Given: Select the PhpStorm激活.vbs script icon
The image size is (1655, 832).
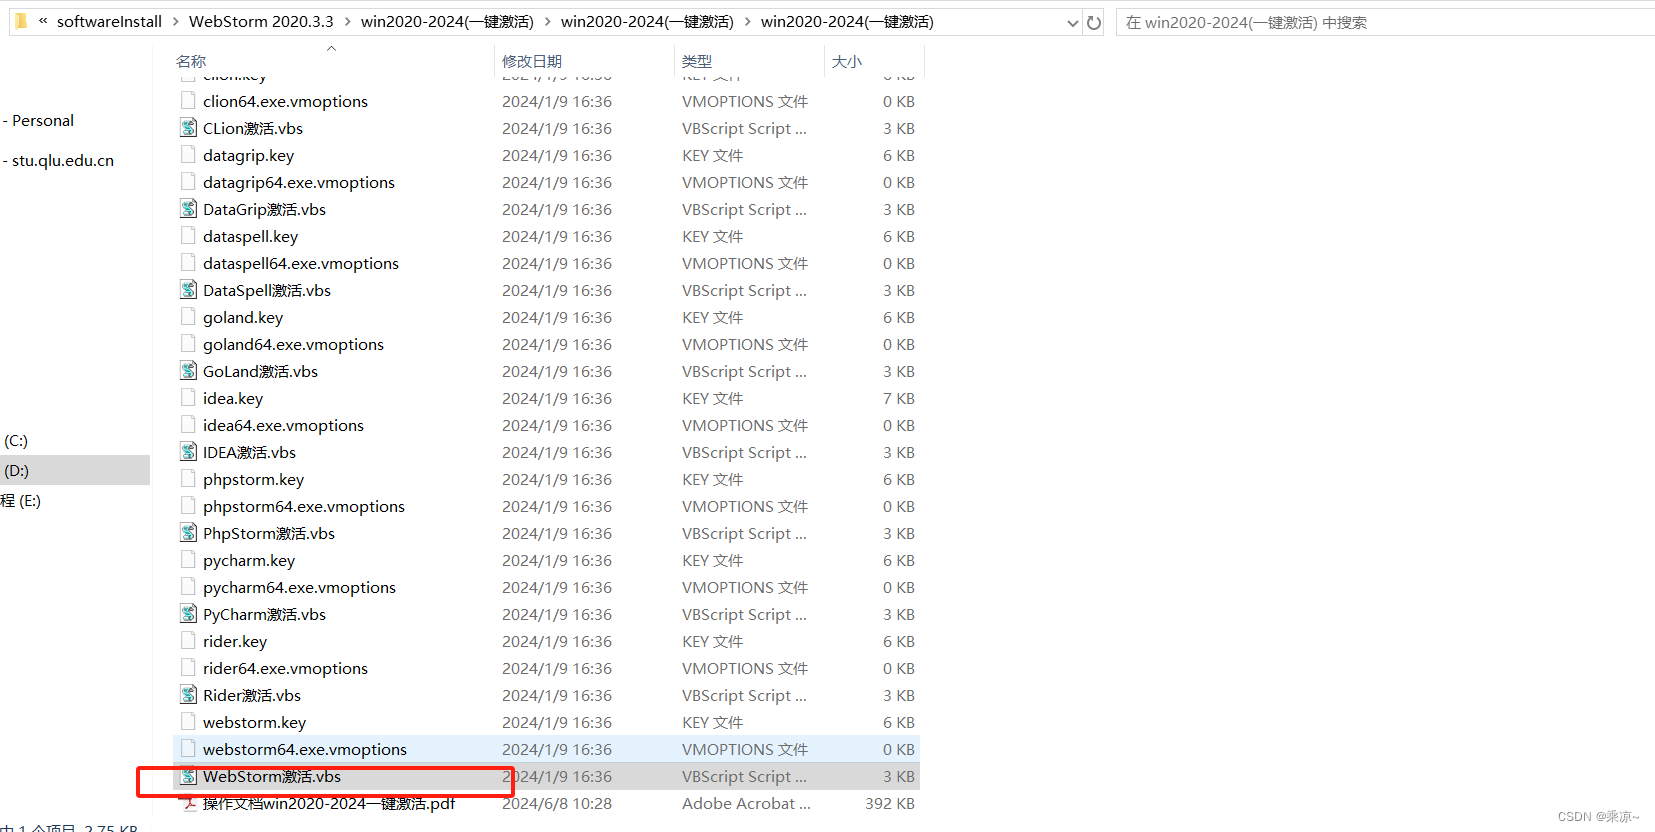Looking at the screenshot, I should pos(188,532).
